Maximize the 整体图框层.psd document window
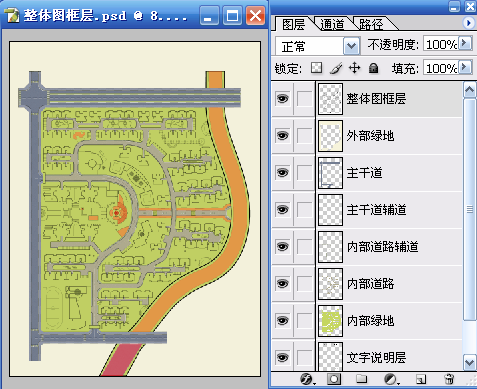 coord(232,16)
